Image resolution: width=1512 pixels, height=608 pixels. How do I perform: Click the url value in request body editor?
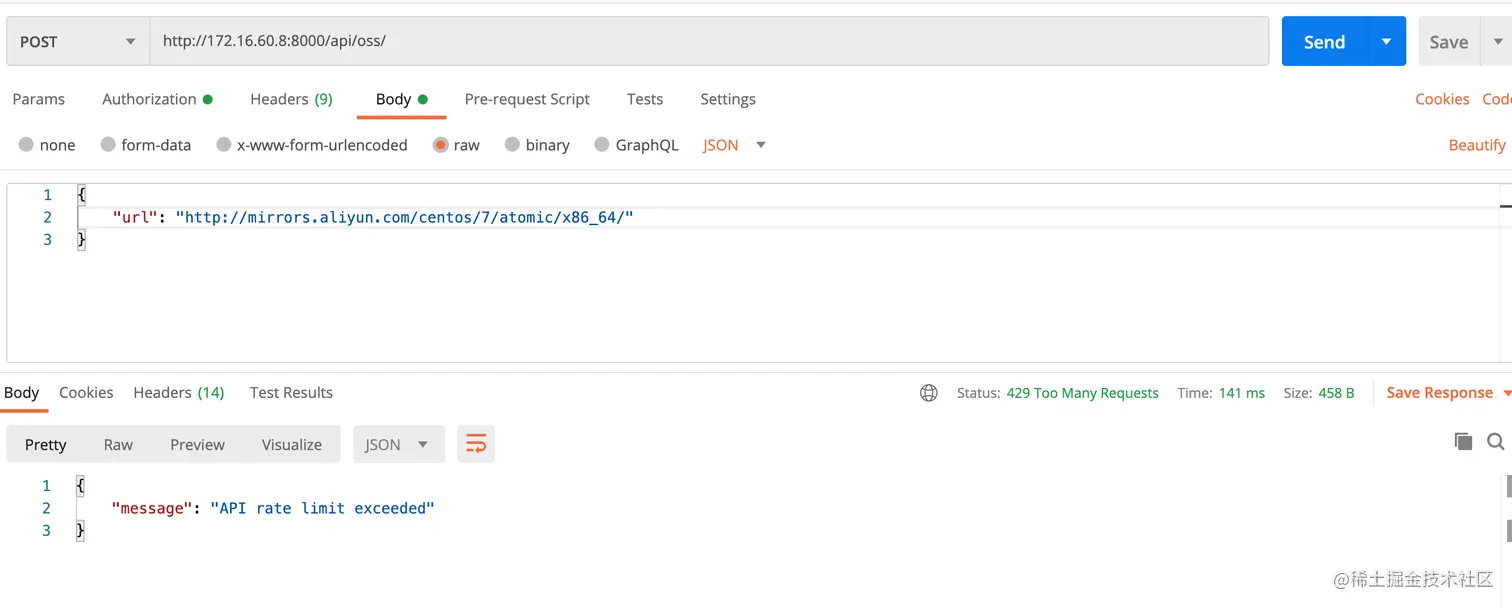coord(405,217)
